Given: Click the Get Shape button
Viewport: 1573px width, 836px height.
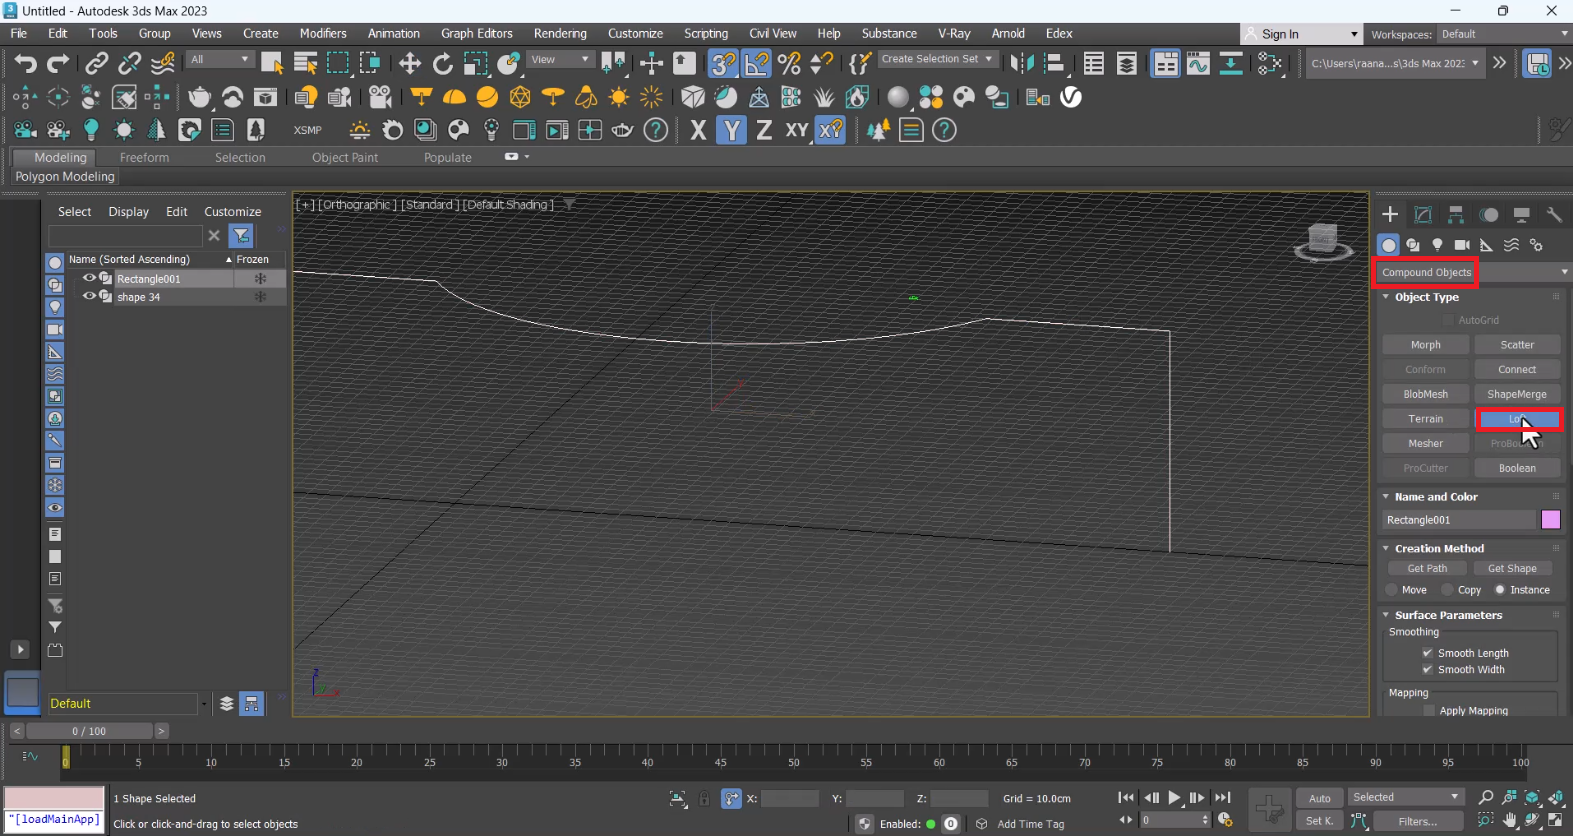Looking at the screenshot, I should coord(1511,568).
